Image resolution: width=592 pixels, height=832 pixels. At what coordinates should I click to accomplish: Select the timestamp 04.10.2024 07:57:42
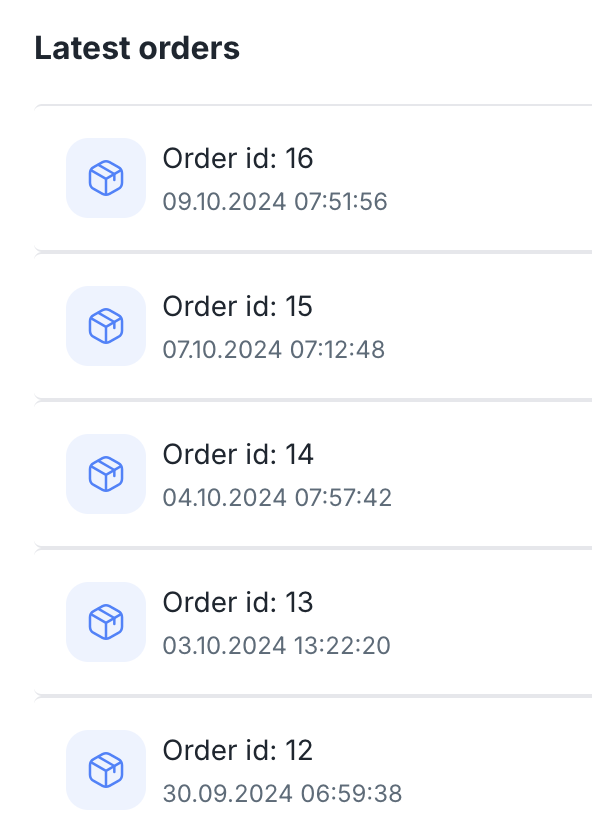tap(277, 498)
